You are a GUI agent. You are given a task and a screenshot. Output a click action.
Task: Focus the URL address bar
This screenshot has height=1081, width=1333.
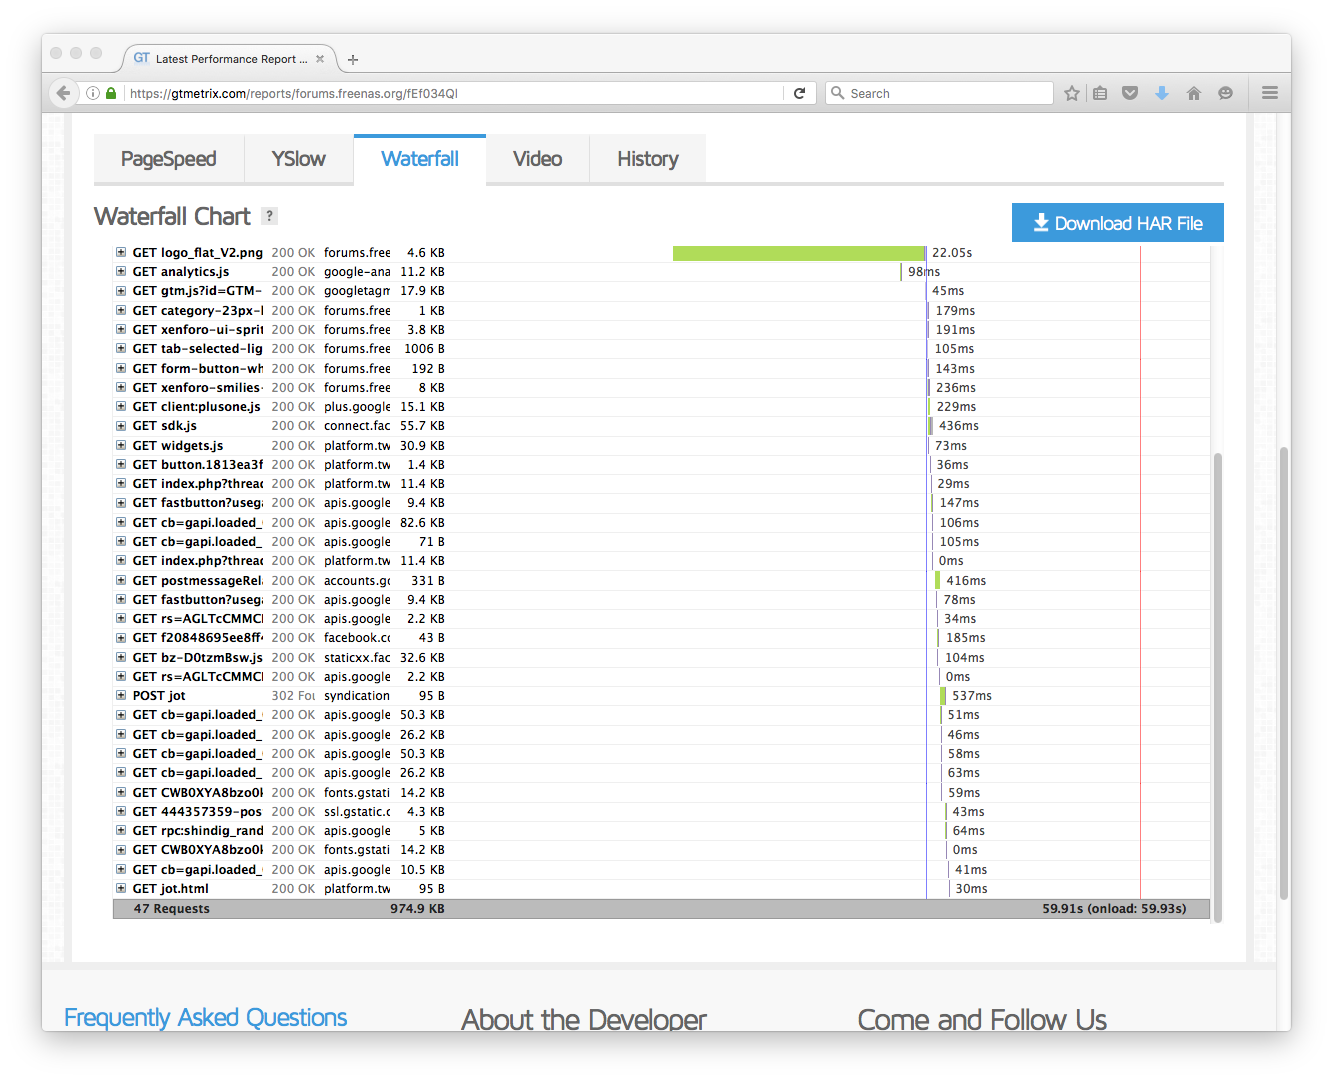tap(456, 93)
